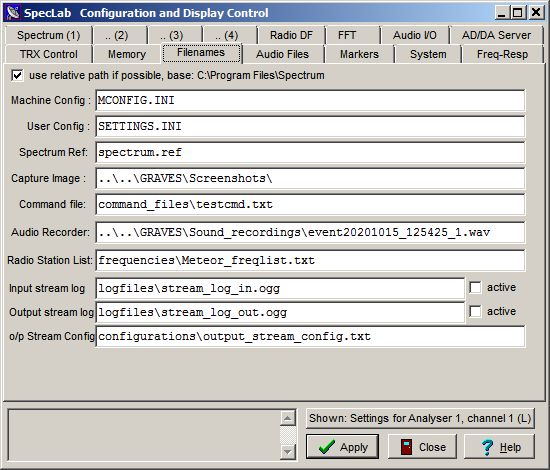Open the System tab
Screen dimensions: 550x470
[428, 54]
